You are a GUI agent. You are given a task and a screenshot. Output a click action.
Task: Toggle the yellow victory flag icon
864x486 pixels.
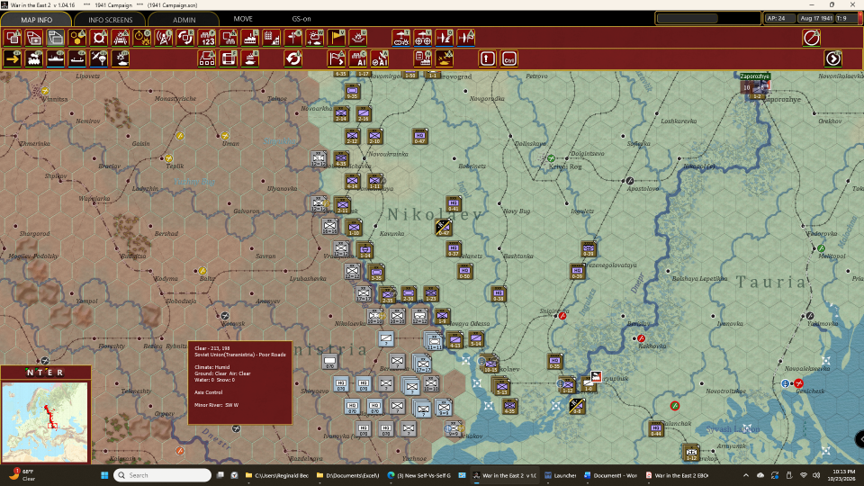pyautogui.click(x=337, y=38)
